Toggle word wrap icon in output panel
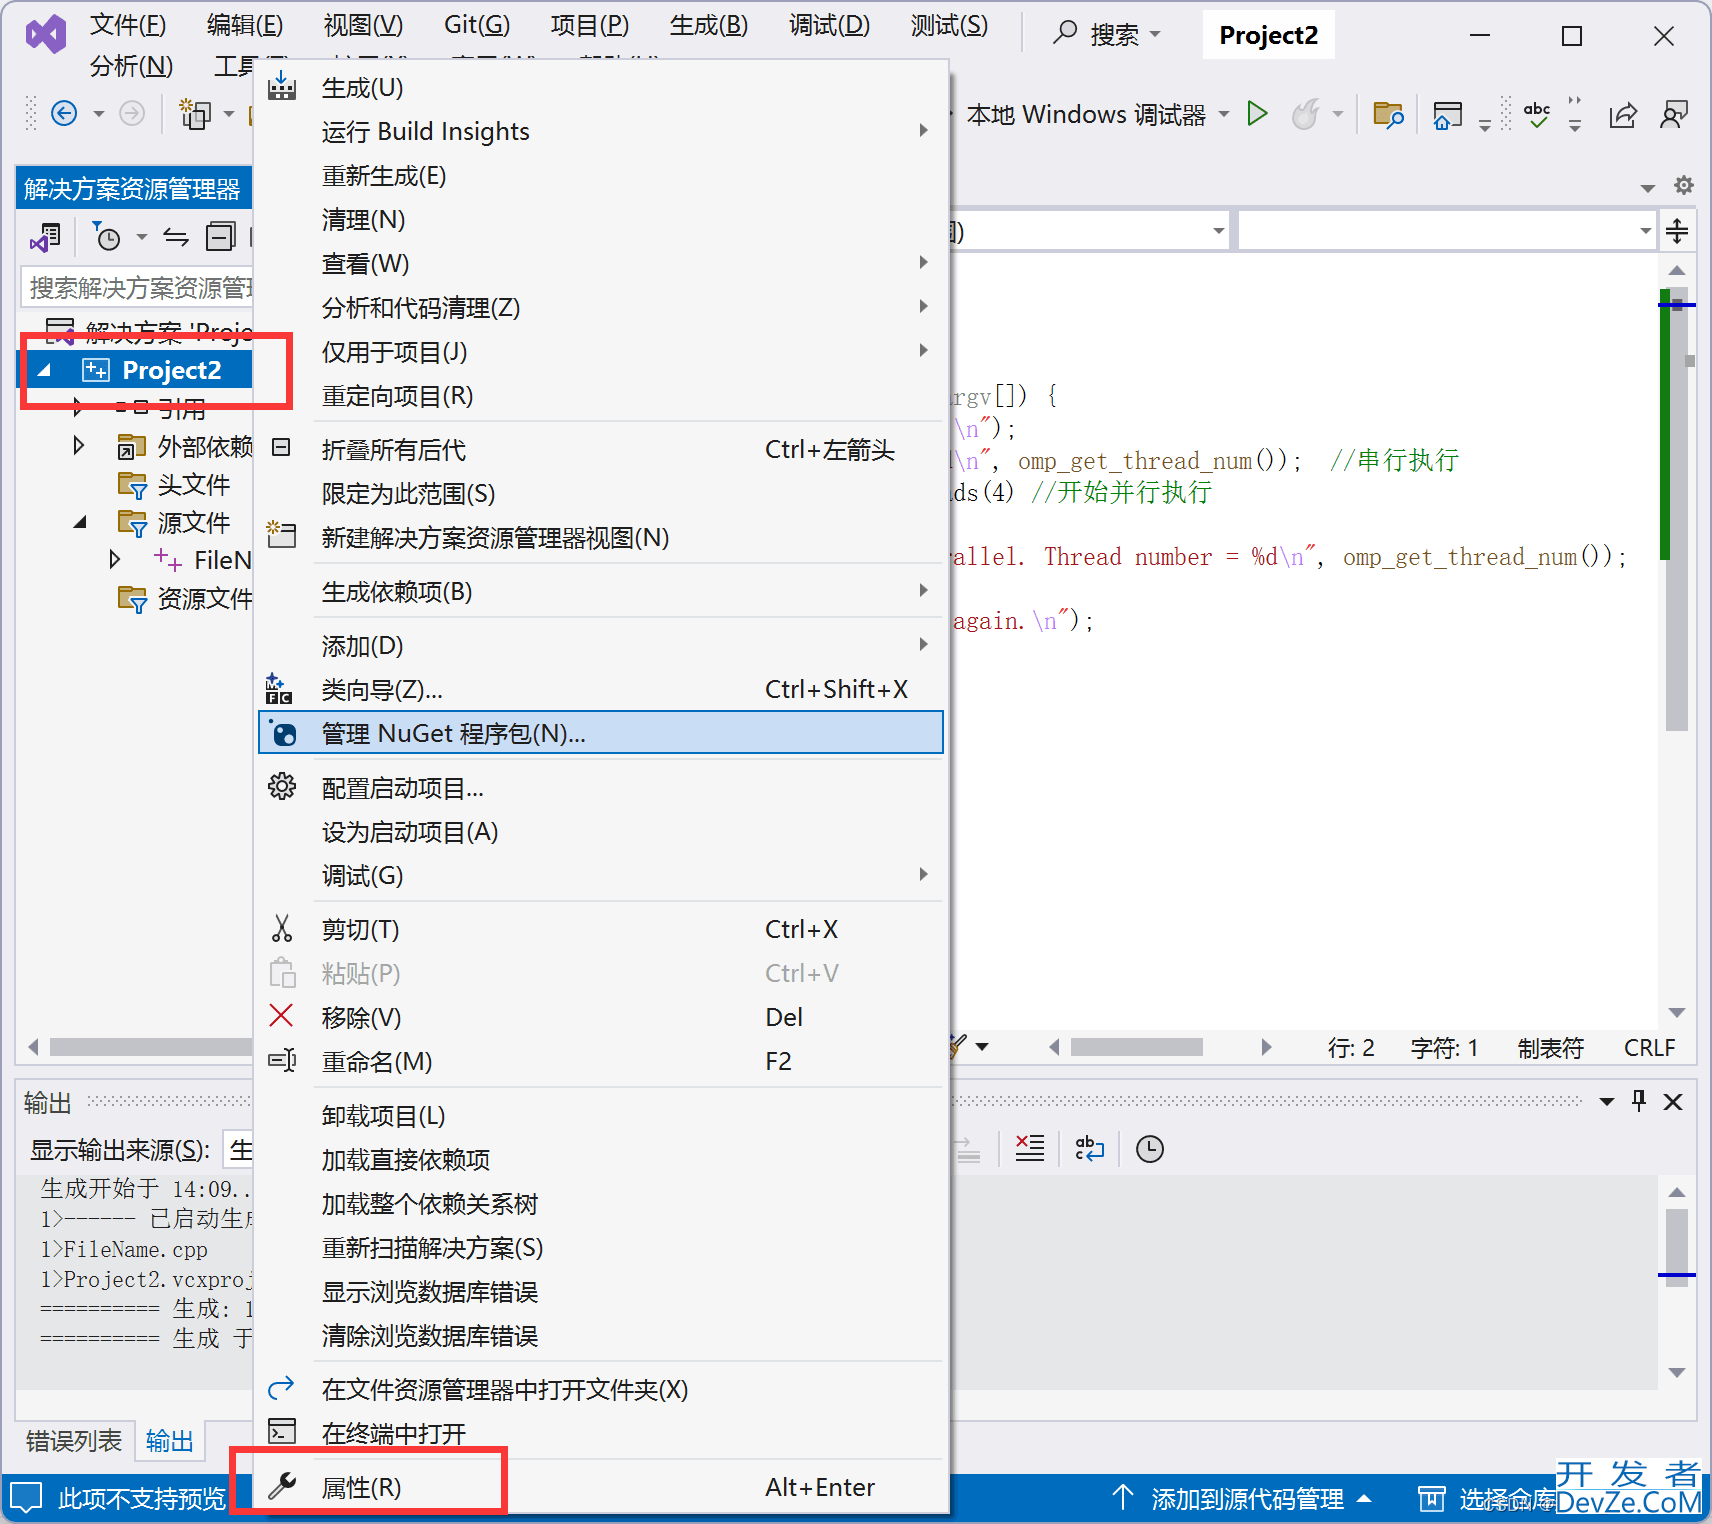1712x1524 pixels. 1089,1149
